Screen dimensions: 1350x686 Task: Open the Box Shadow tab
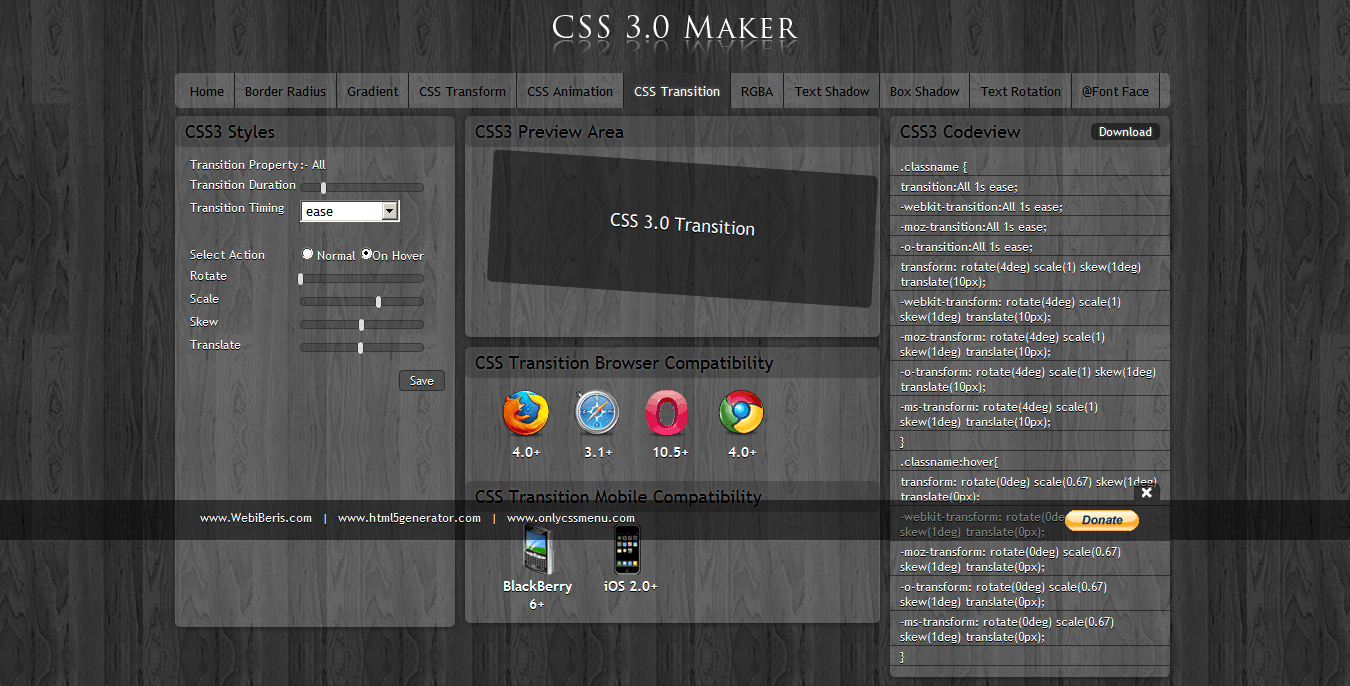pyautogui.click(x=925, y=91)
